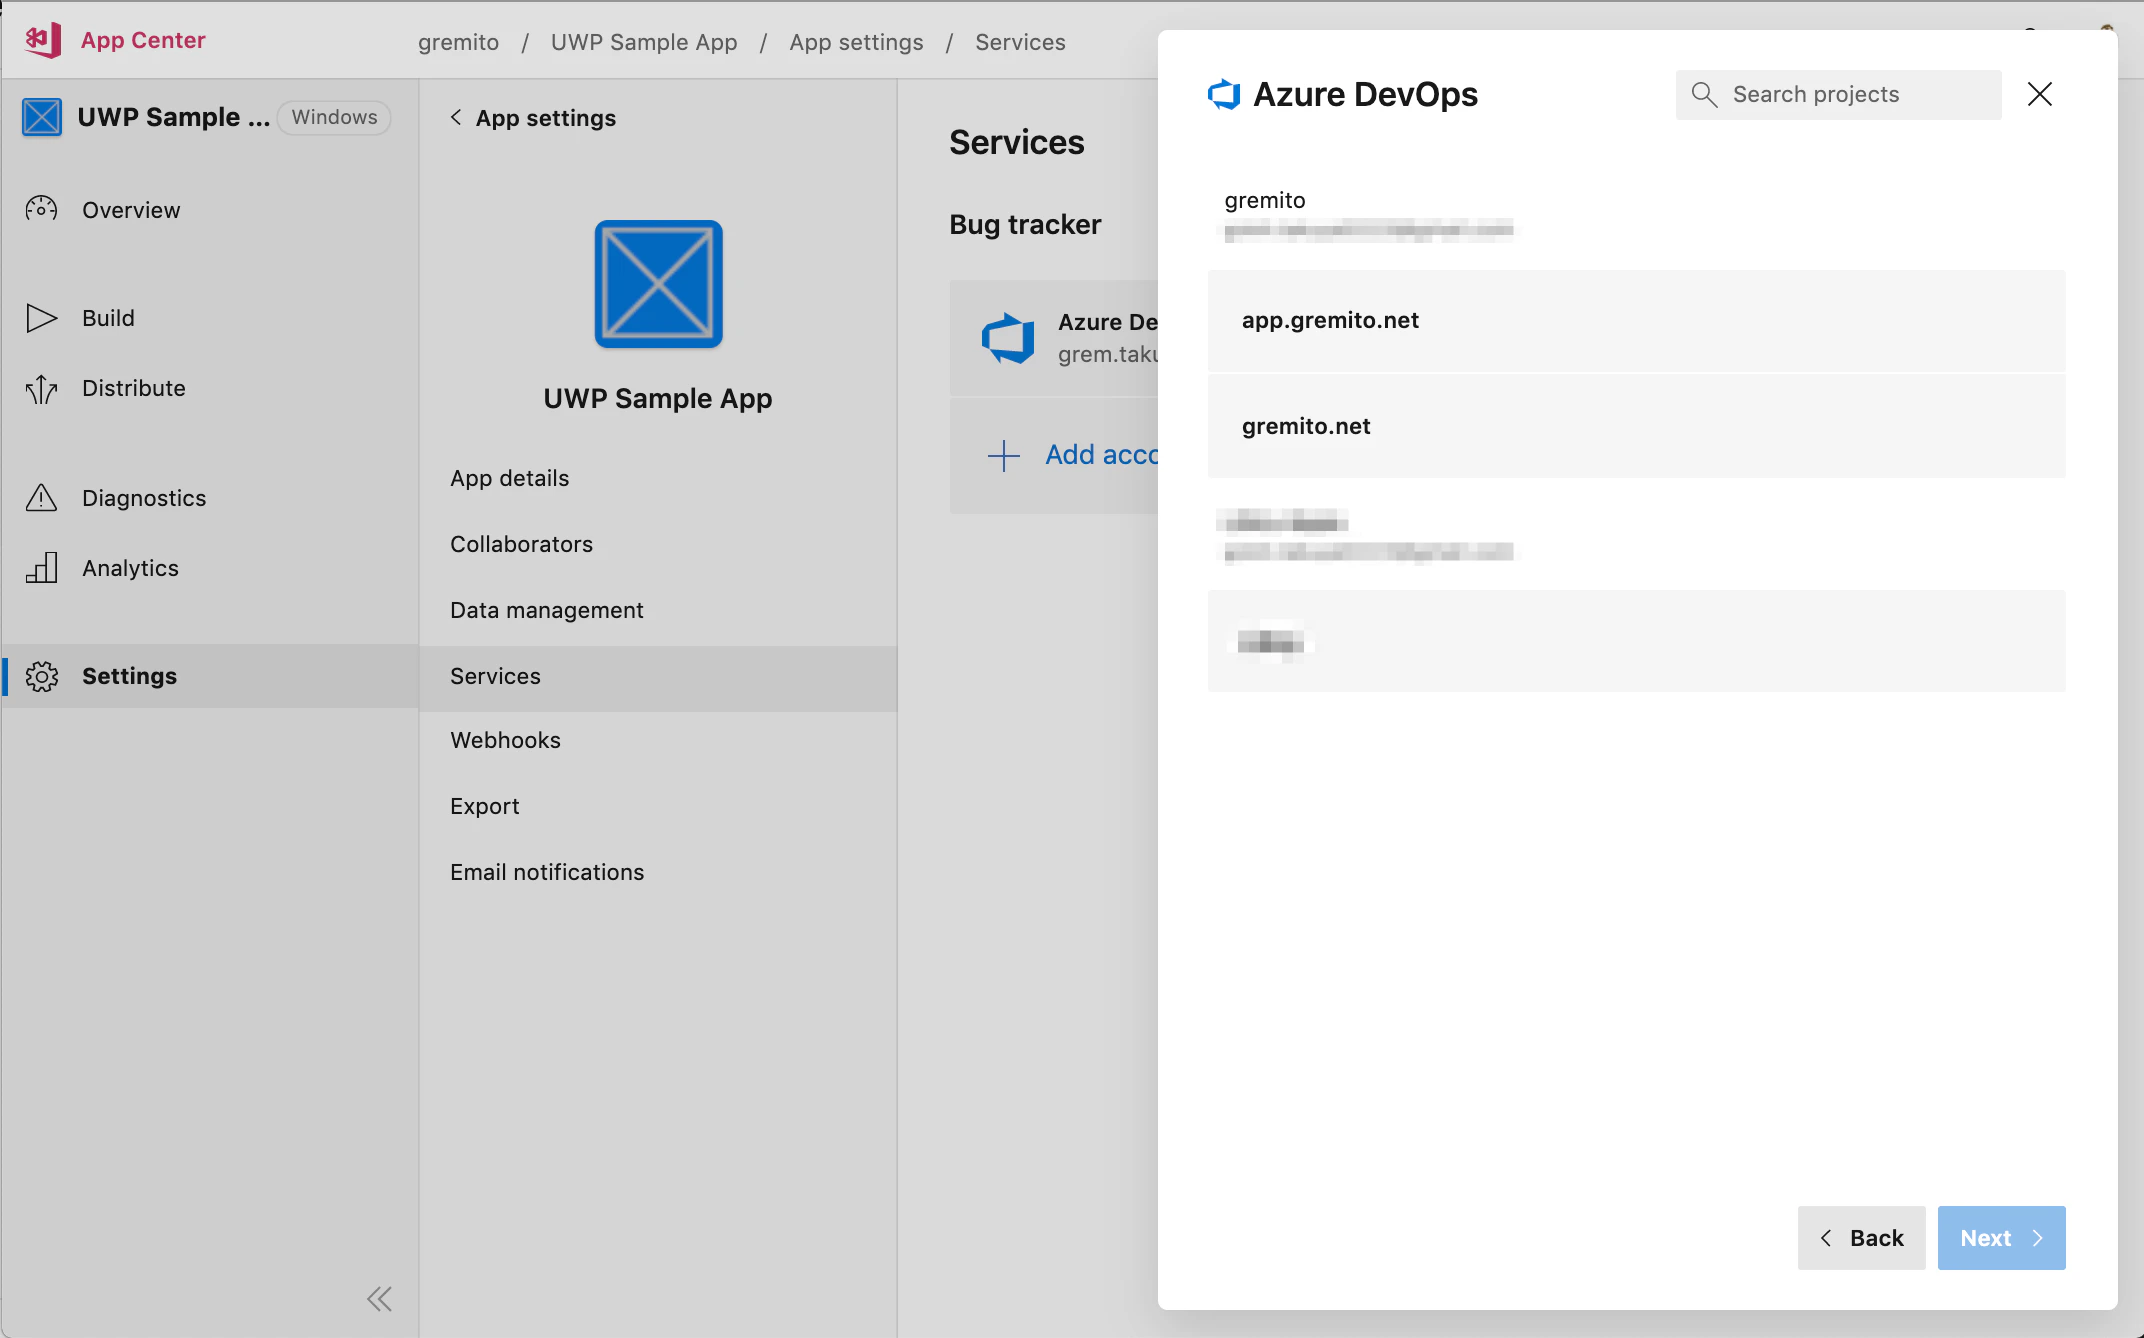
Task: Click the App Center logo icon
Action: point(43,40)
